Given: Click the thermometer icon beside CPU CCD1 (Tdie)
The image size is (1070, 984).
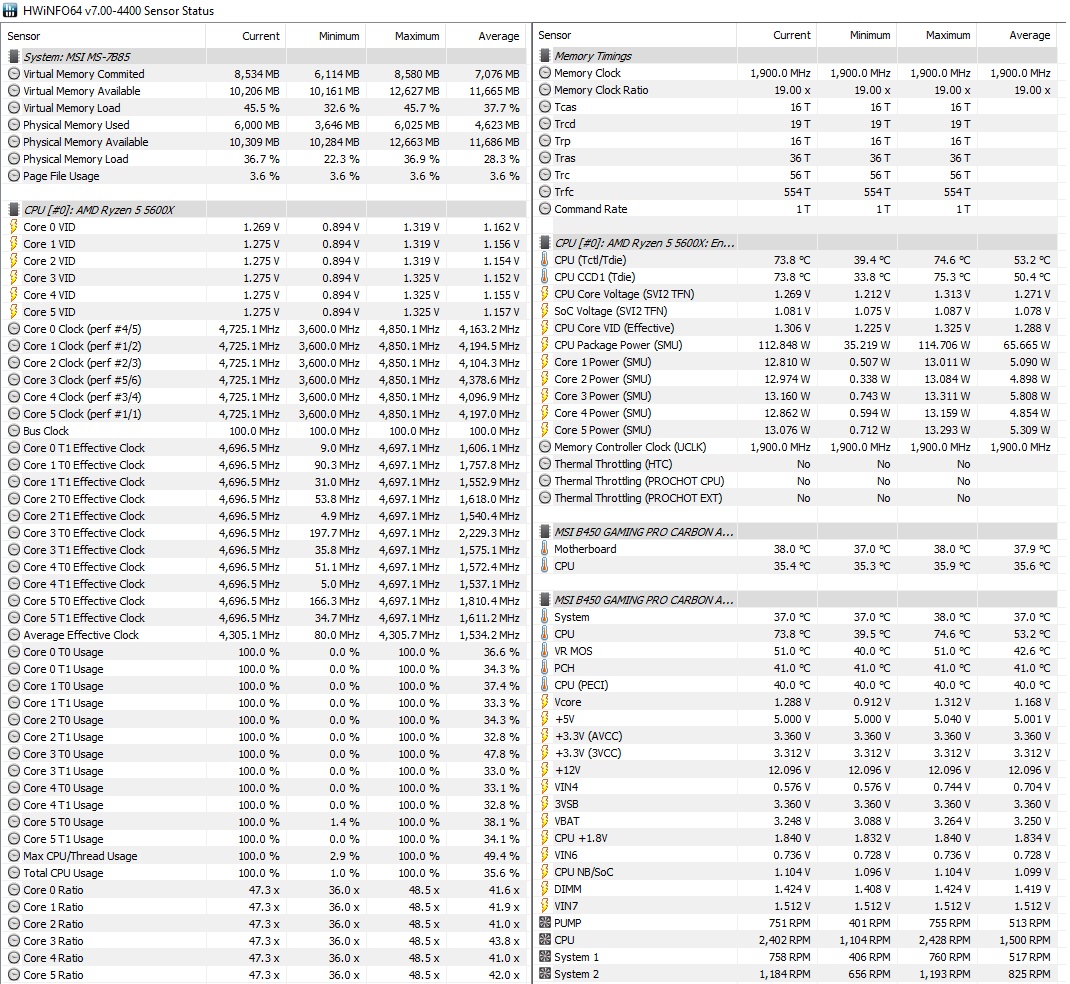Looking at the screenshot, I should pyautogui.click(x=545, y=276).
